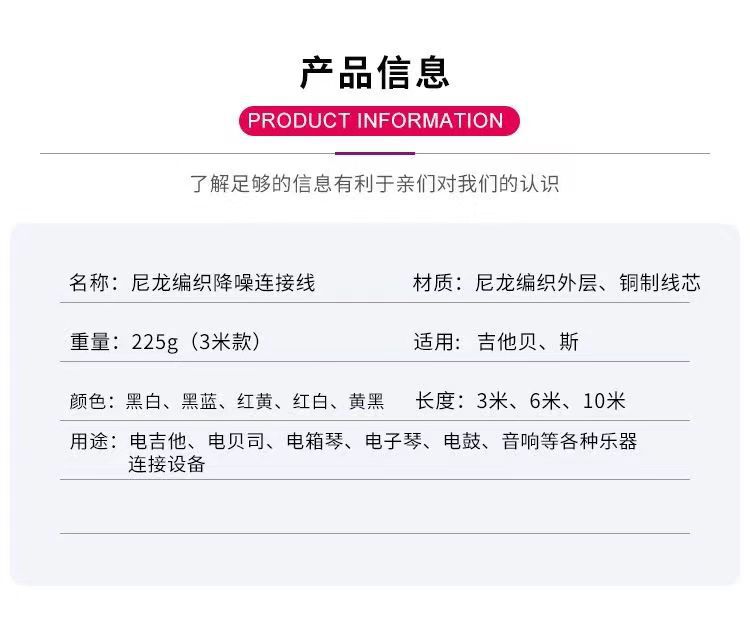
Task: Click the 产品信息 heading
Action: pyautogui.click(x=375, y=72)
